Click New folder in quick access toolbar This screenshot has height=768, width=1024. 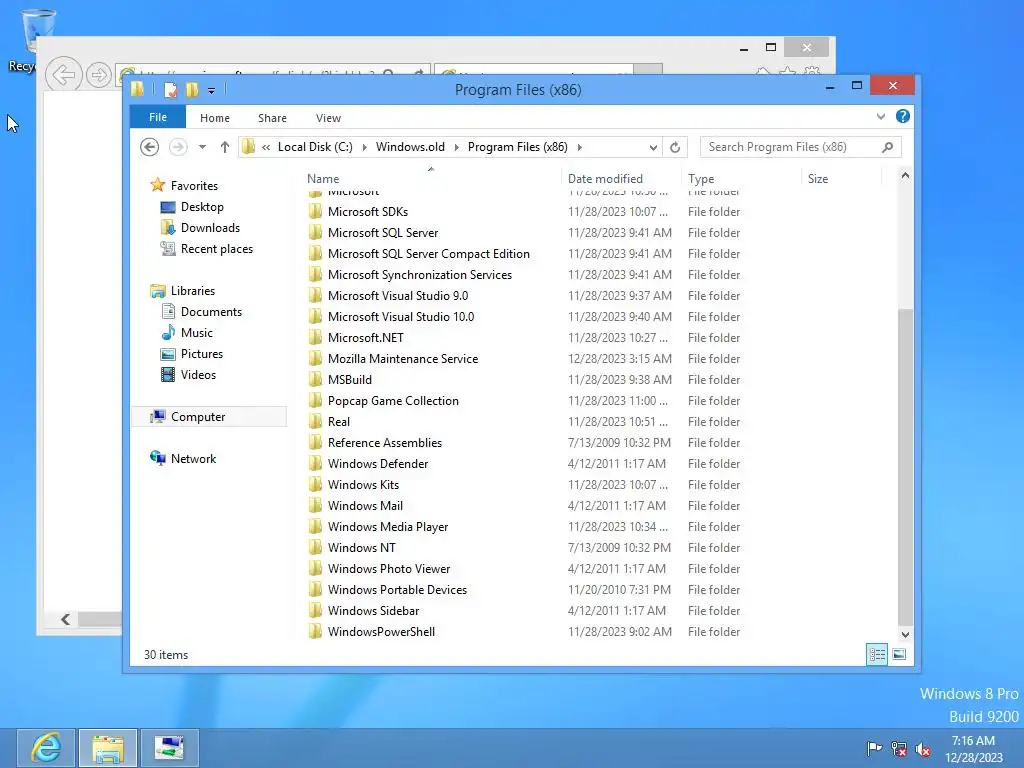point(191,90)
